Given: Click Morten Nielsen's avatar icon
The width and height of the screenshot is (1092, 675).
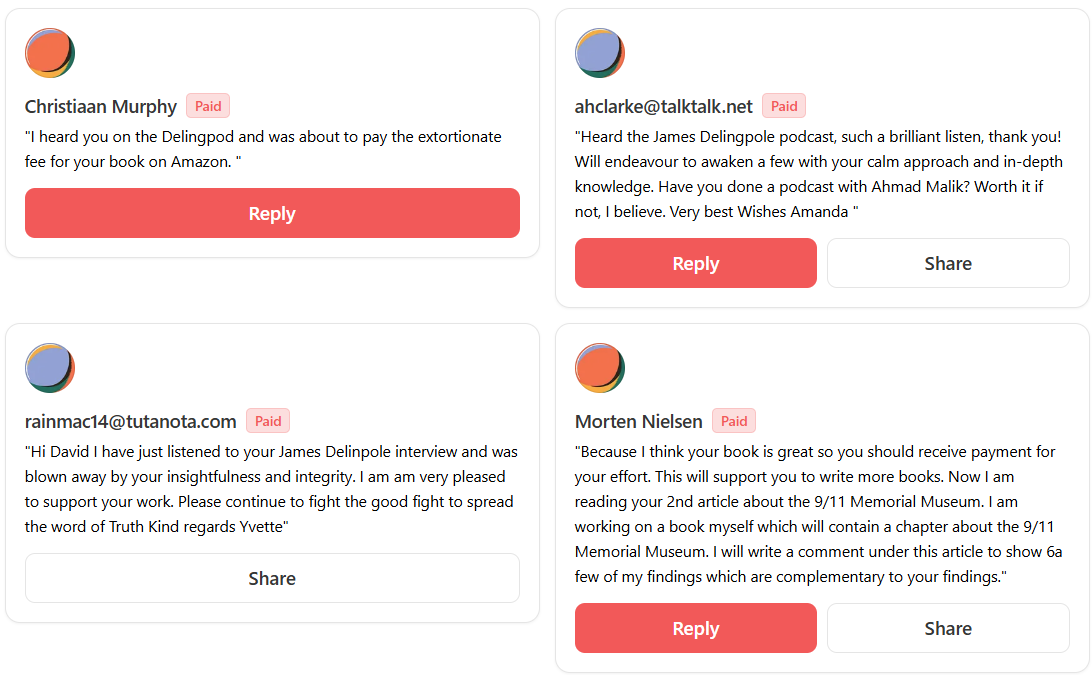Looking at the screenshot, I should pos(600,368).
